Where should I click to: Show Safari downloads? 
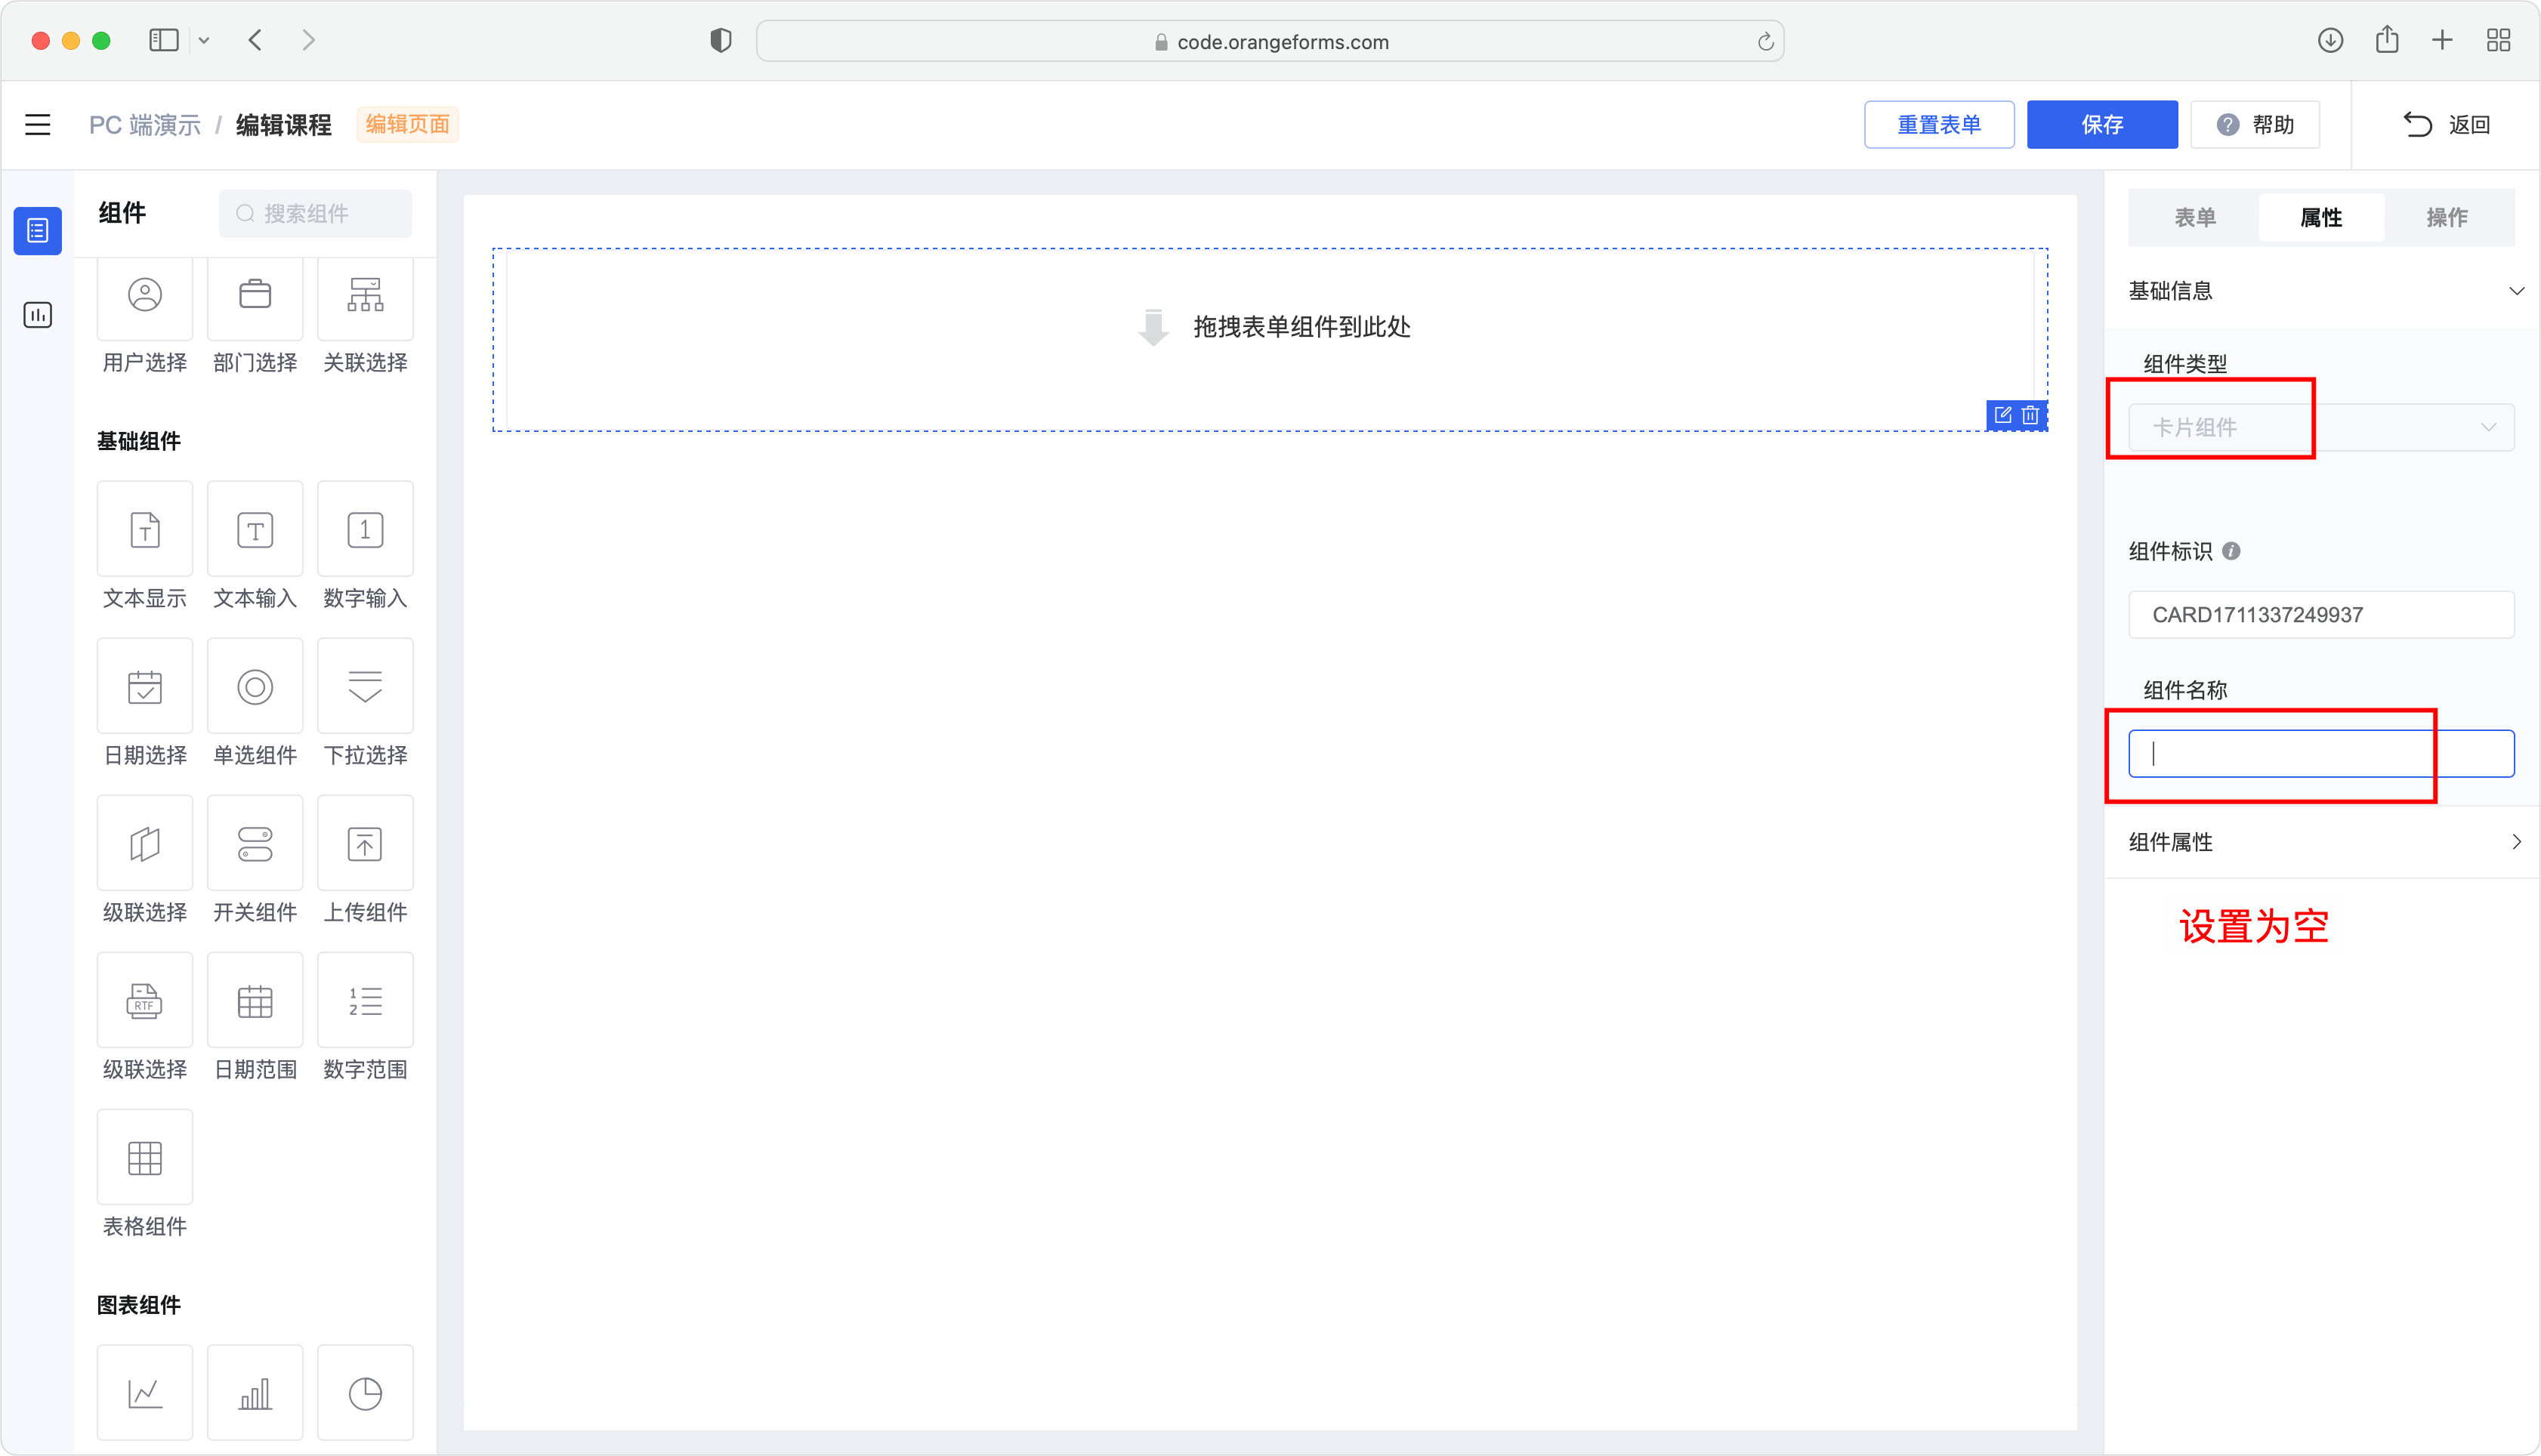[2330, 40]
